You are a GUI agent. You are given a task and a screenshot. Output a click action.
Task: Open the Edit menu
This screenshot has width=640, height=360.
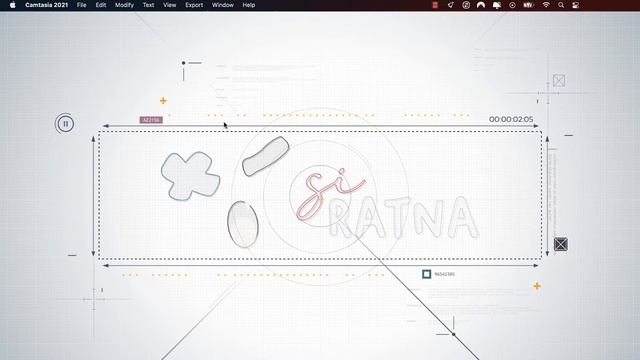(x=101, y=5)
